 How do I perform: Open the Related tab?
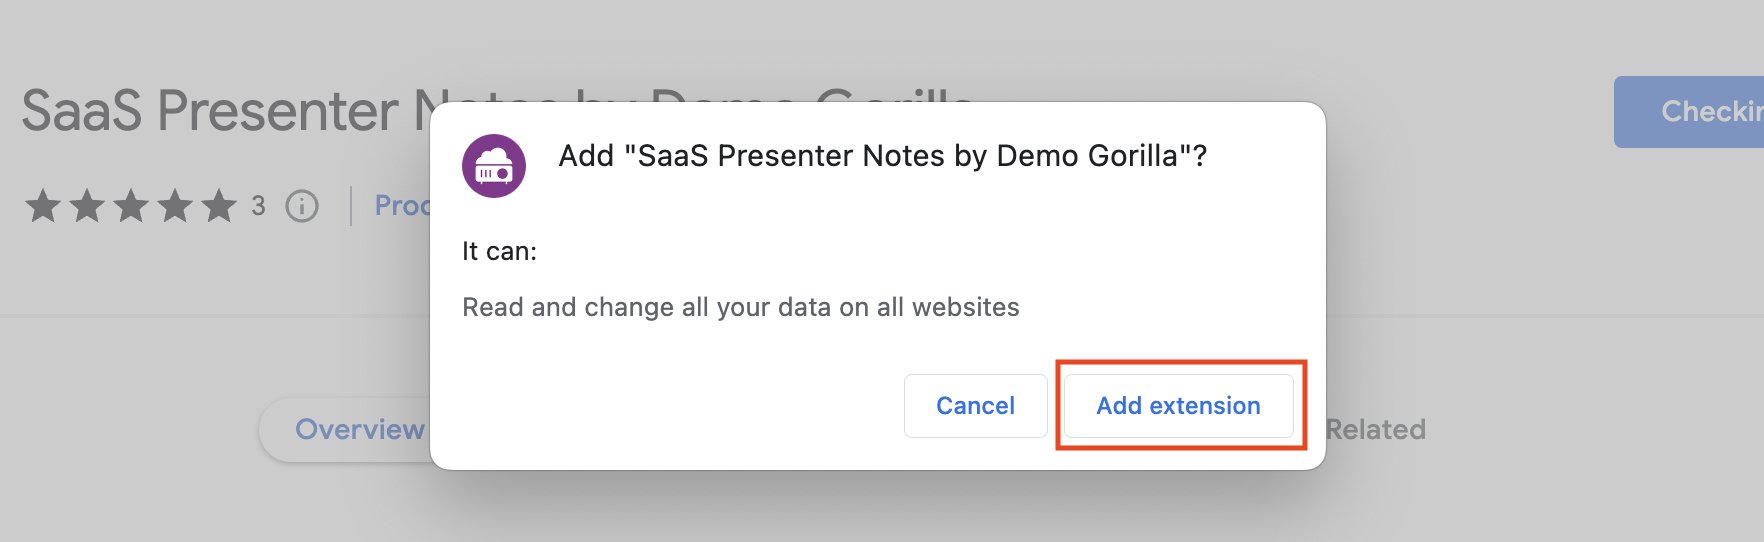coord(1376,430)
